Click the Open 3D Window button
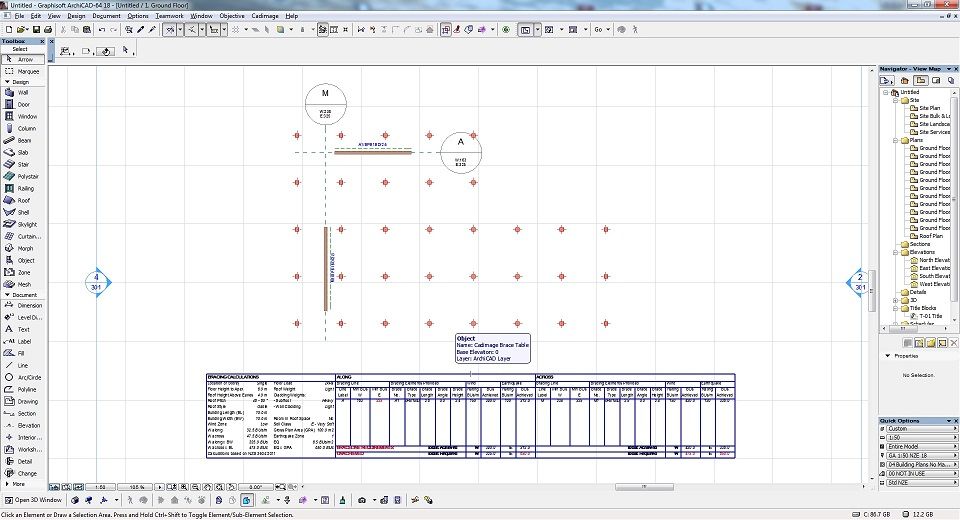The width and height of the screenshot is (960, 520). click(33, 500)
